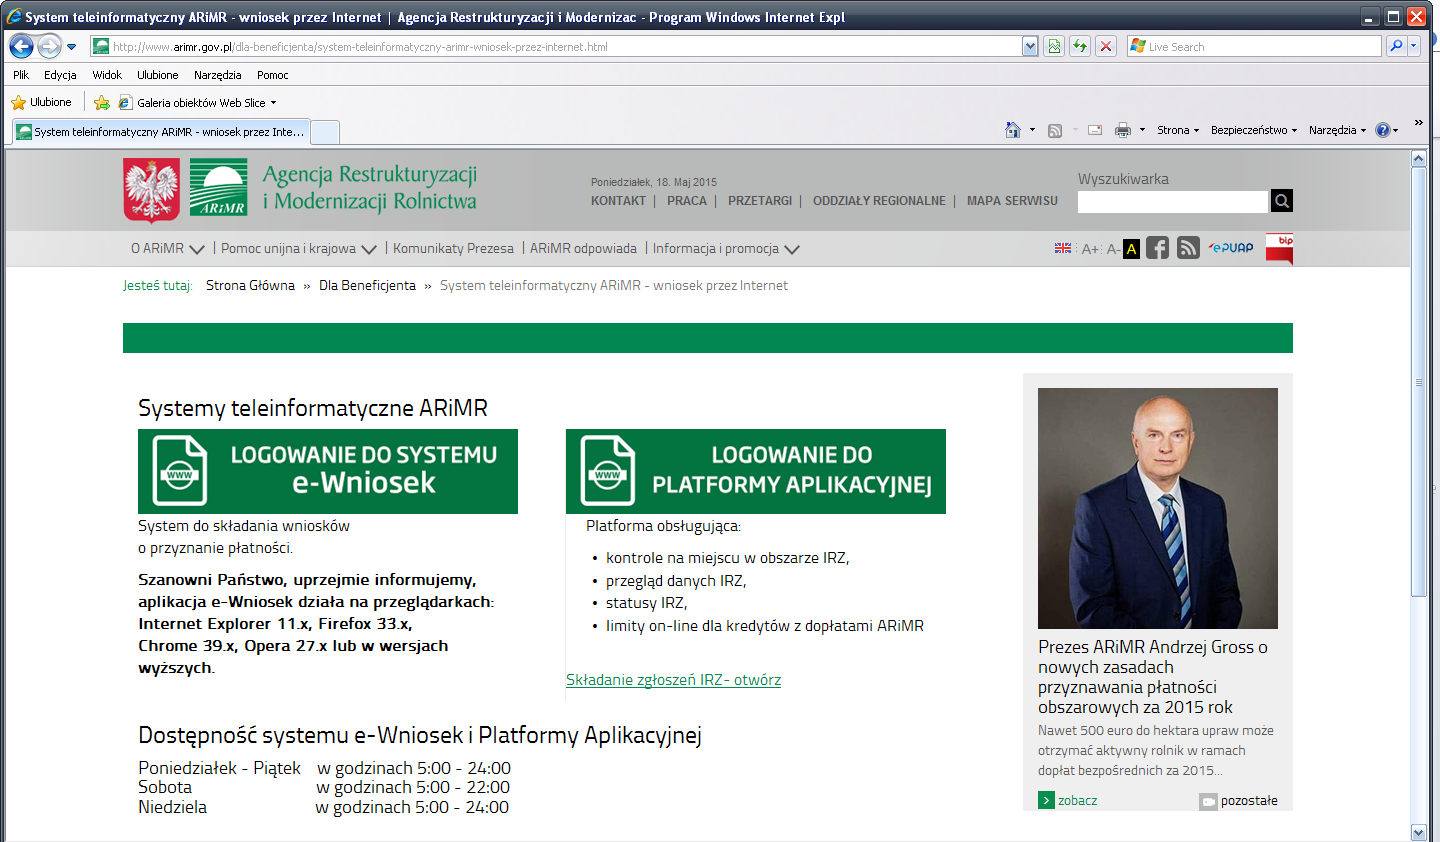Expand Pomoc unijna i krajowa menu
Viewport: 1440px width, 842px height.
click(299, 248)
